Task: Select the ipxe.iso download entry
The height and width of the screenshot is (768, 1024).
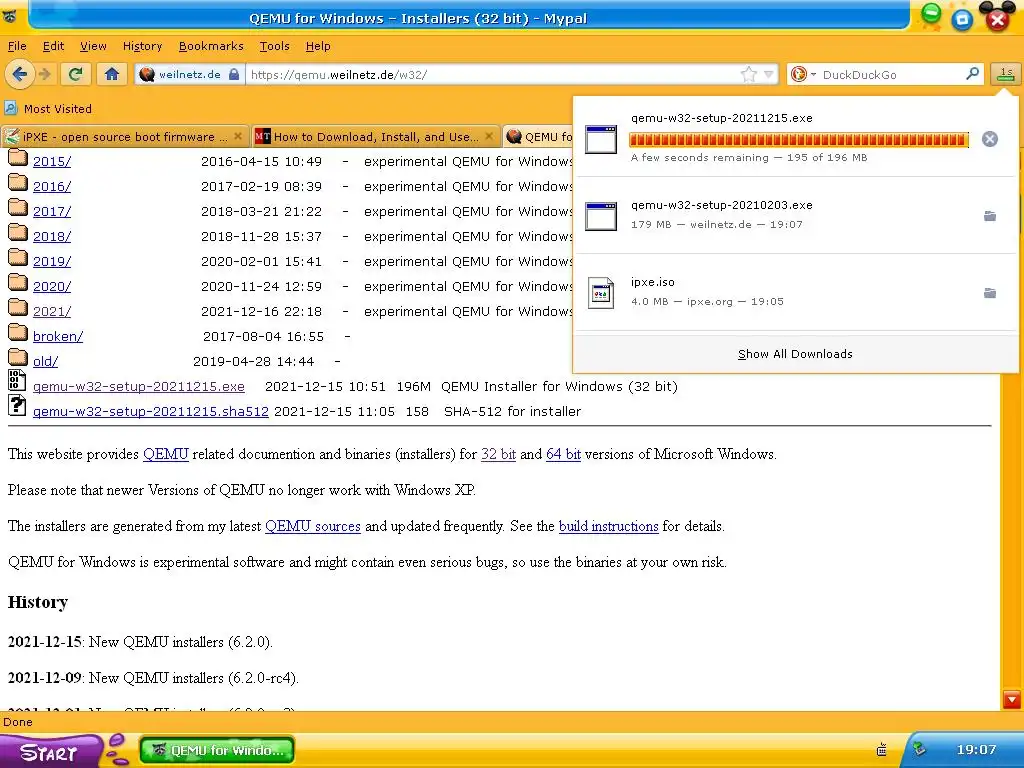Action: pyautogui.click(x=795, y=293)
